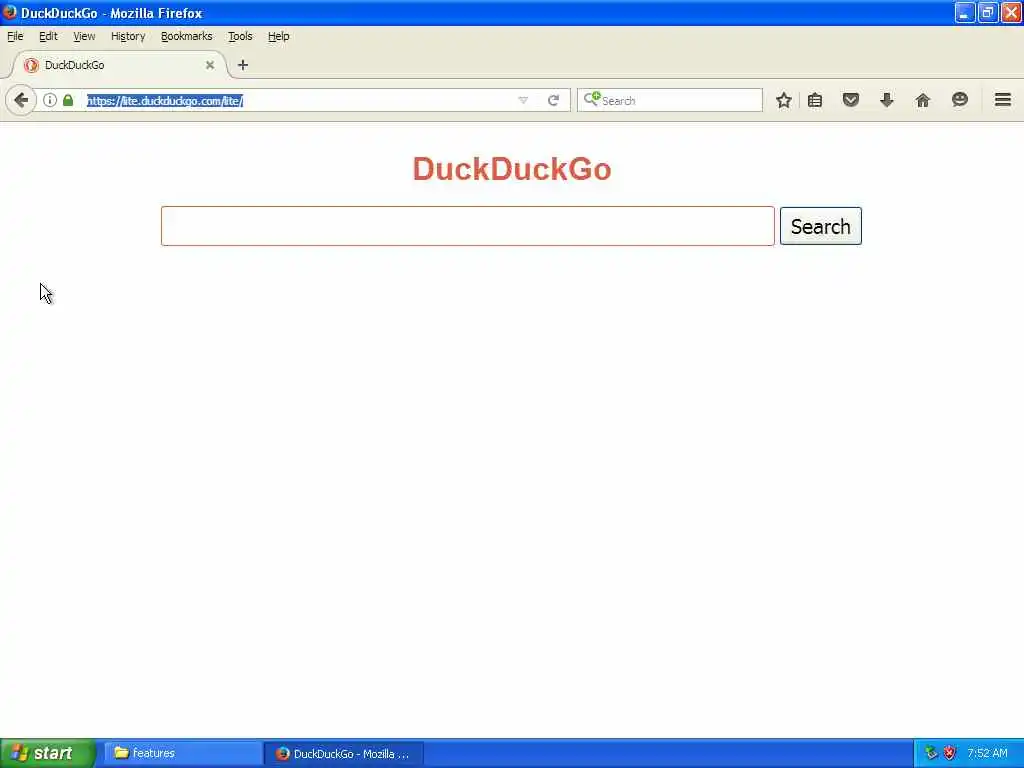Open the Bookmarks menu

pyautogui.click(x=187, y=36)
